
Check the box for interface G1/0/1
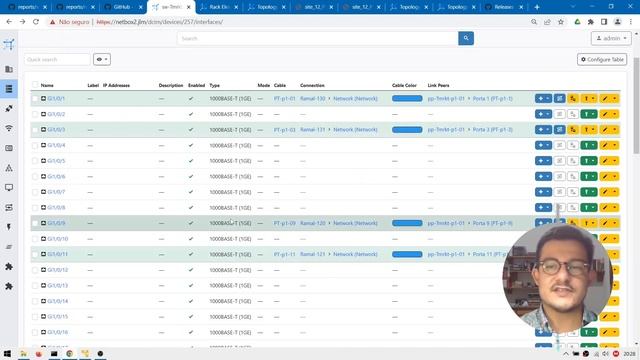coord(35,98)
